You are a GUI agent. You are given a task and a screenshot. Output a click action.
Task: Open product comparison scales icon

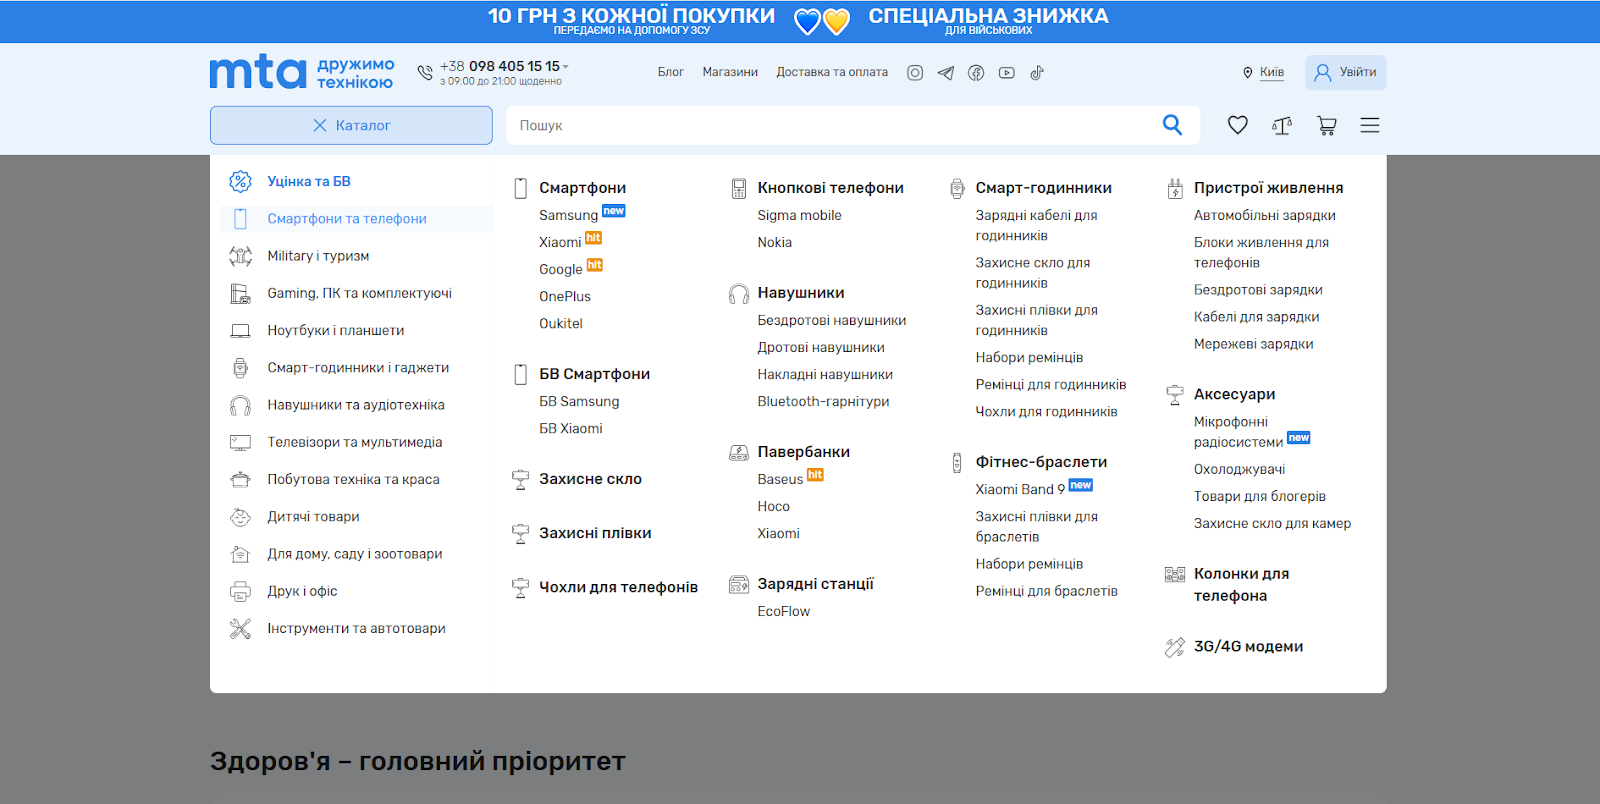[x=1282, y=125]
